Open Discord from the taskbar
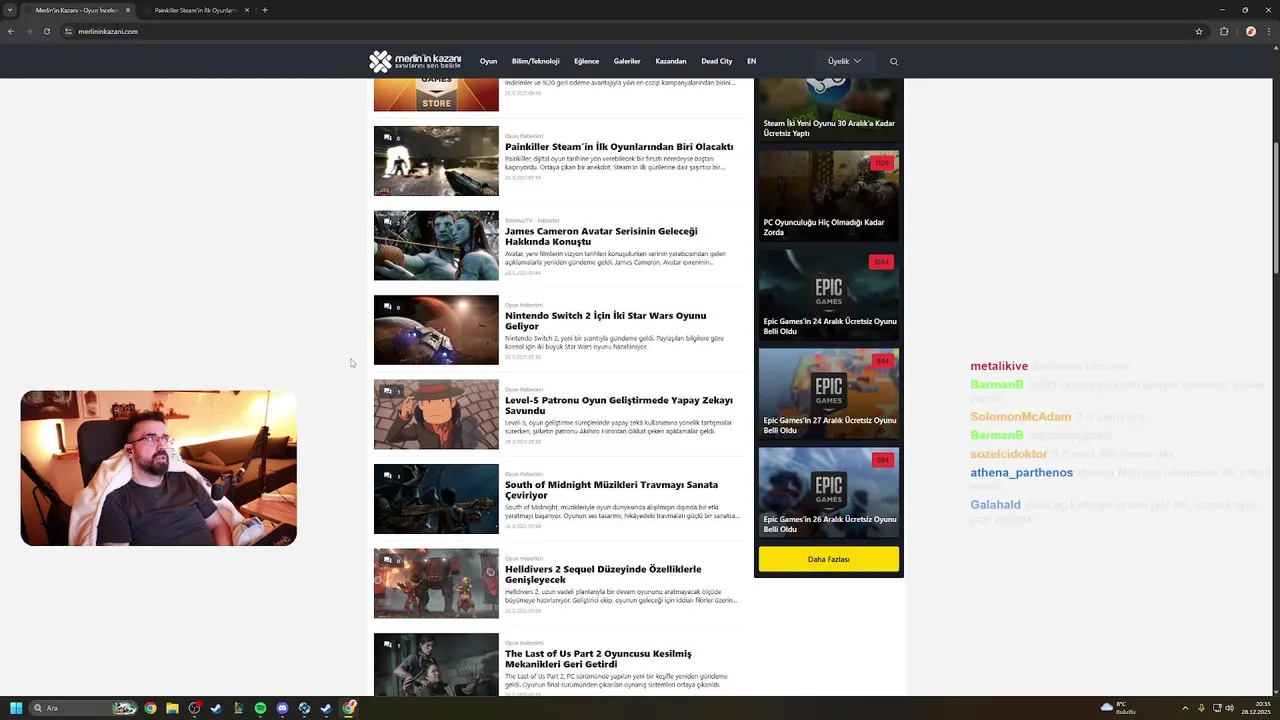 [x=282, y=708]
